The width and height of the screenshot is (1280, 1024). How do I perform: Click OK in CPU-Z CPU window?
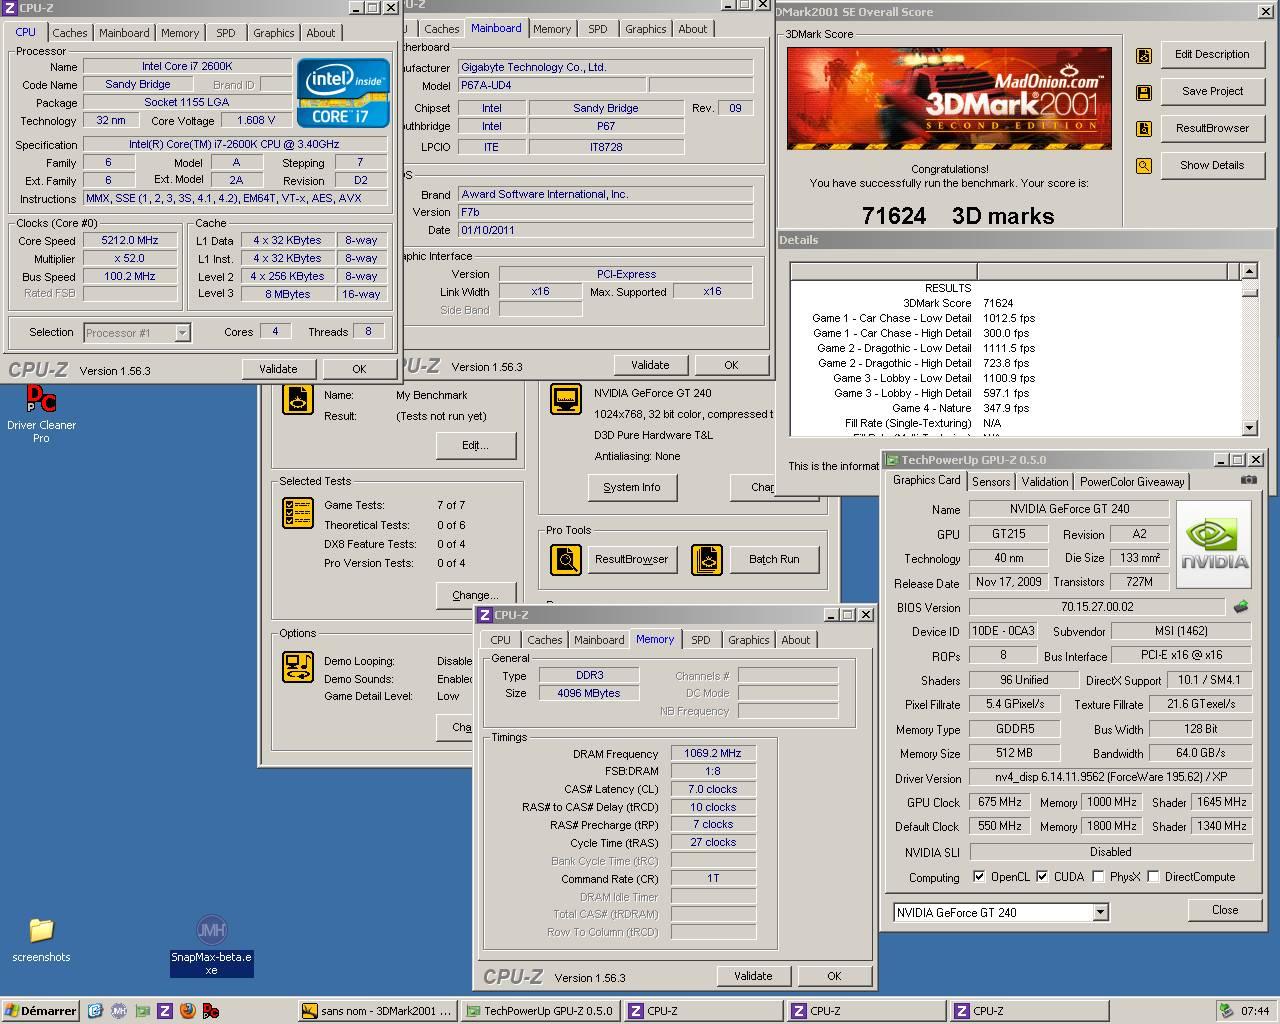pos(359,369)
